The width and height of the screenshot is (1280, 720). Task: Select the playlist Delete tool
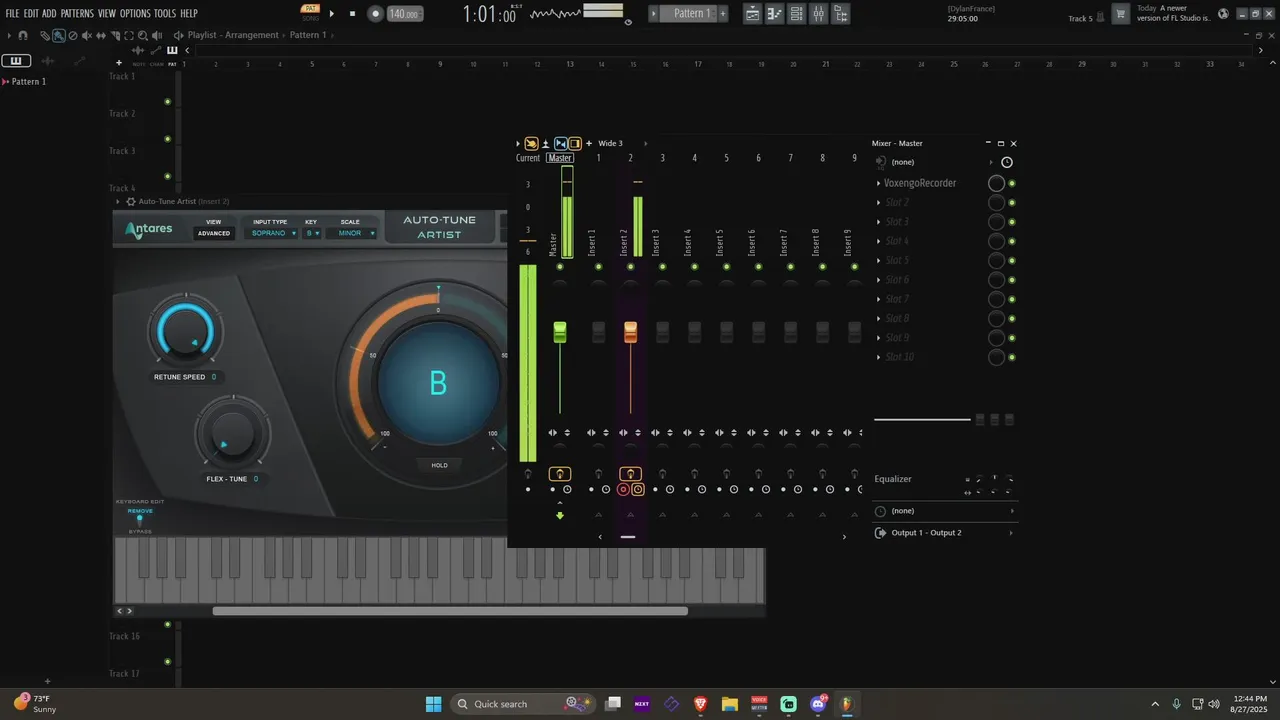[x=73, y=35]
